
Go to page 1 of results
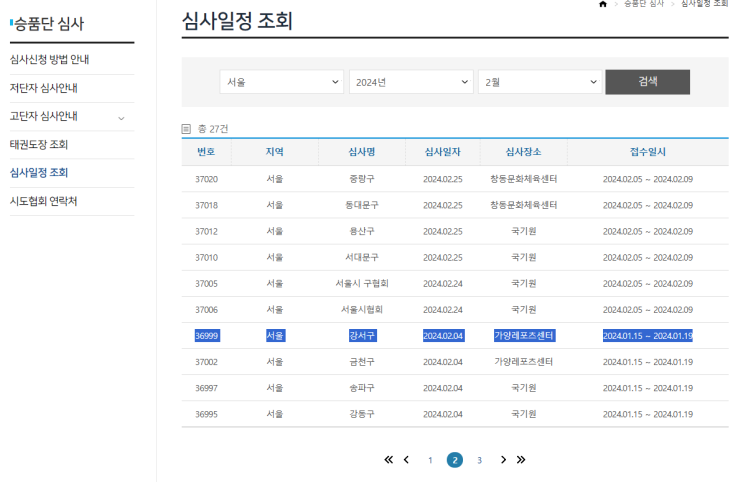pos(430,460)
